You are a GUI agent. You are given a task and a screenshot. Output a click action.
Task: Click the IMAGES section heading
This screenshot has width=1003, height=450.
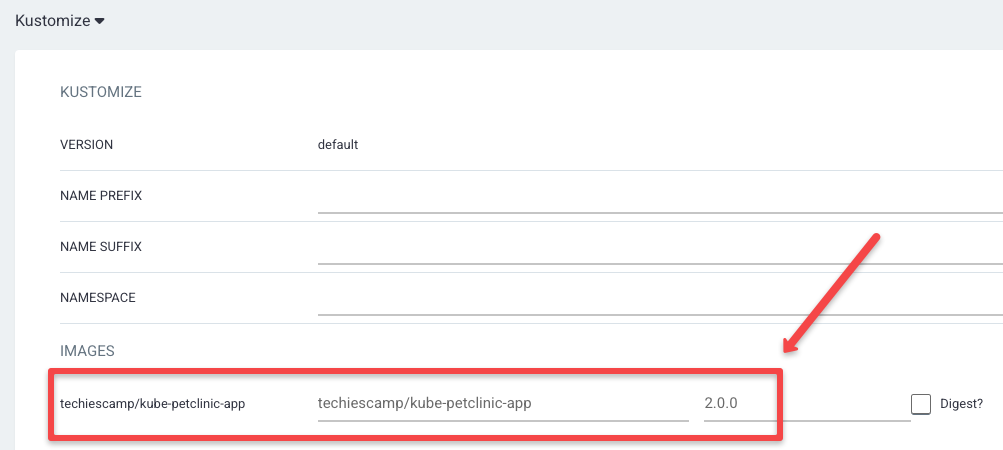88,351
